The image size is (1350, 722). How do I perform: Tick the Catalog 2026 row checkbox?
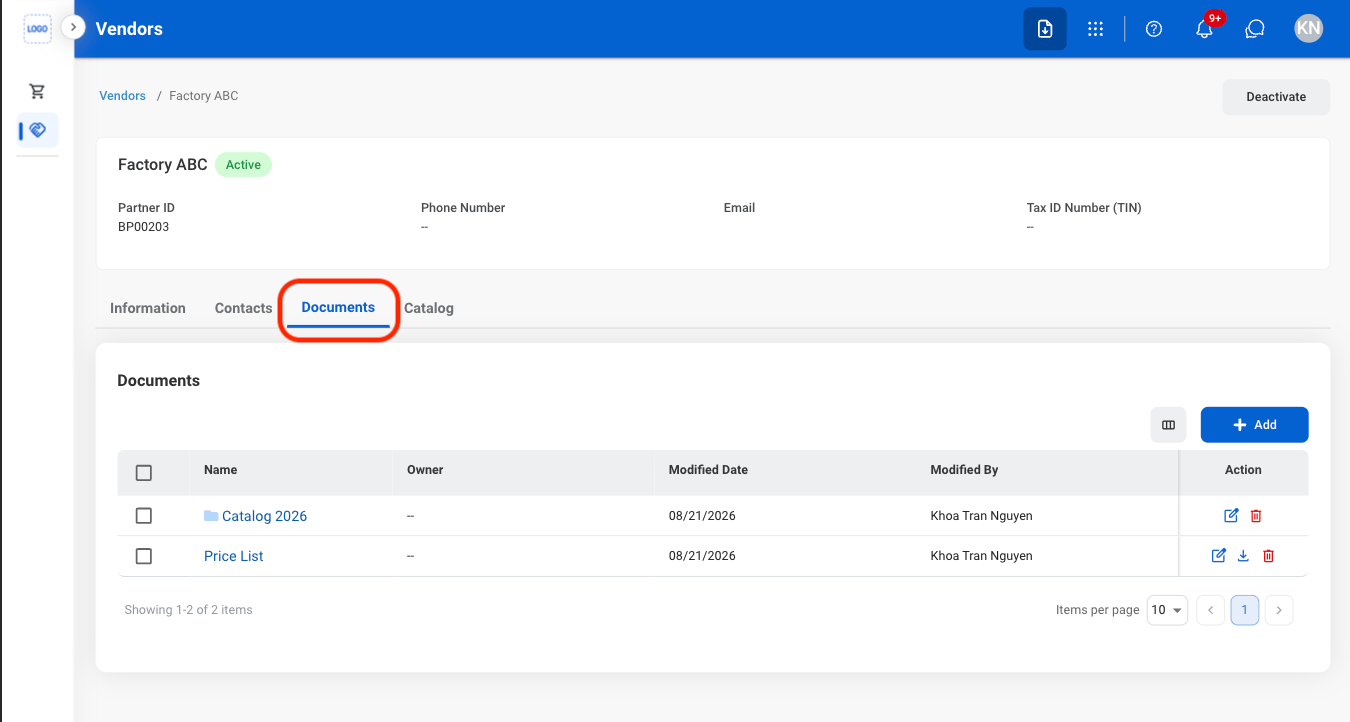tap(144, 516)
